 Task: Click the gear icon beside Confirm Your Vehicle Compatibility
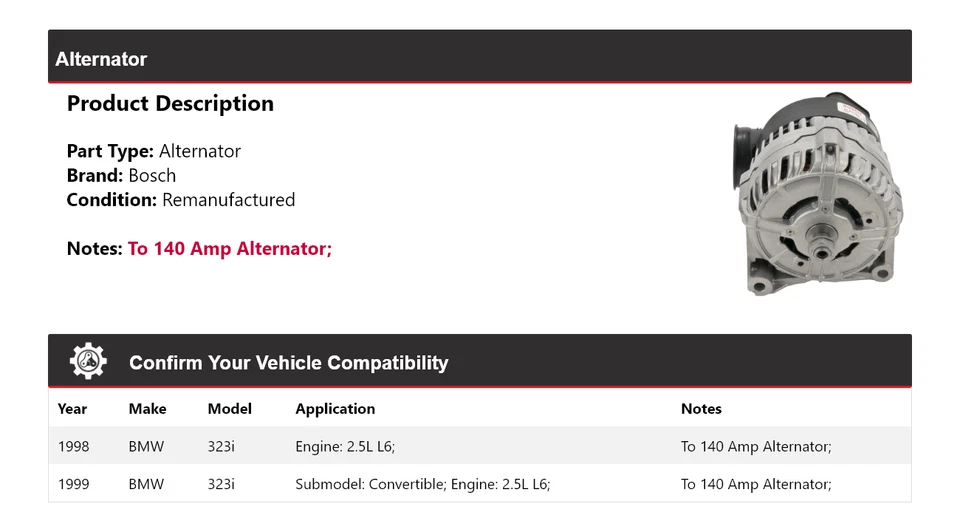(88, 361)
